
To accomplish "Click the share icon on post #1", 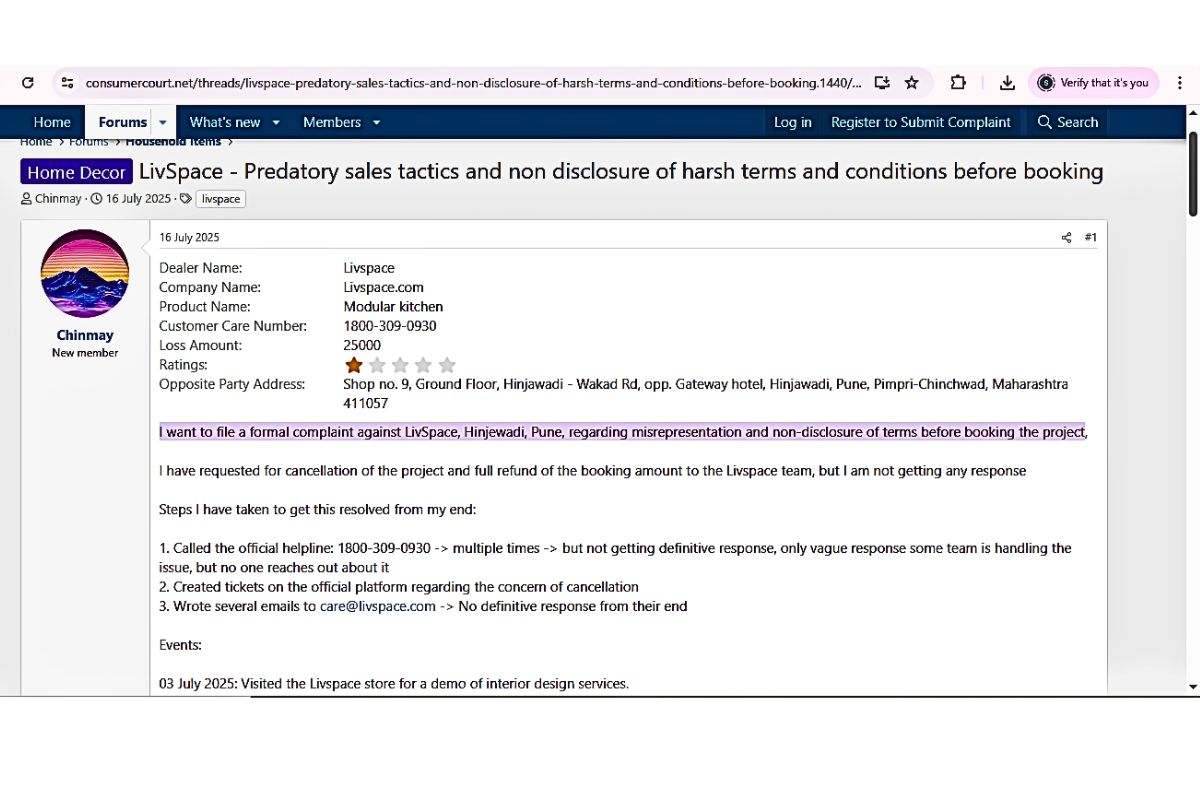I will point(1066,238).
